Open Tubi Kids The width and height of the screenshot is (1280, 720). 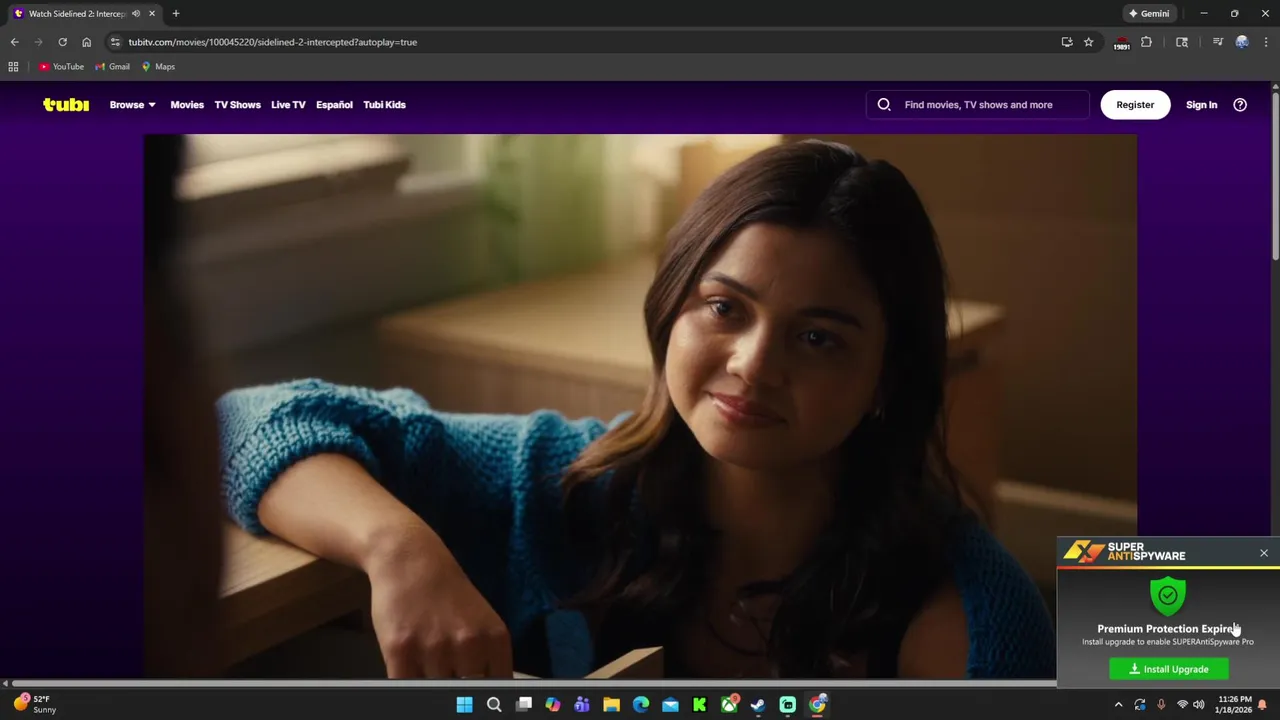(x=384, y=104)
